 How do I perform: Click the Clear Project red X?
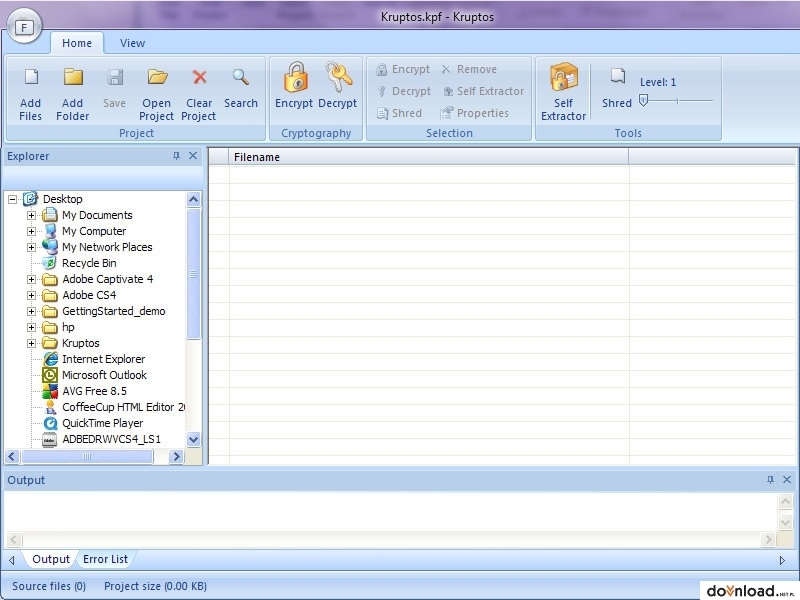pos(199,77)
